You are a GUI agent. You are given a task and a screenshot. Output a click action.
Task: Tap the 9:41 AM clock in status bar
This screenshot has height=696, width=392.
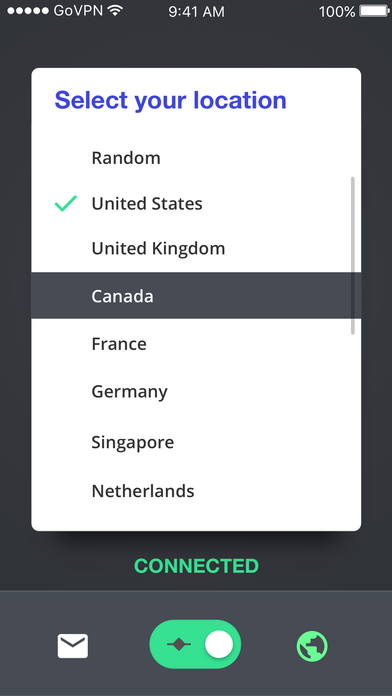pos(196,12)
